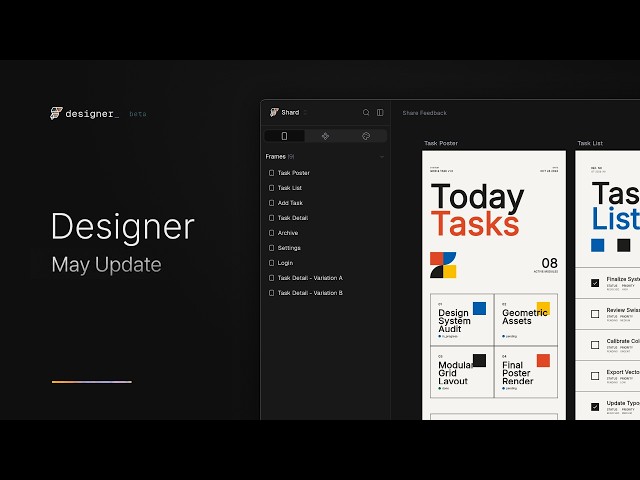Check the Export Vector task checkbox

pos(595,376)
